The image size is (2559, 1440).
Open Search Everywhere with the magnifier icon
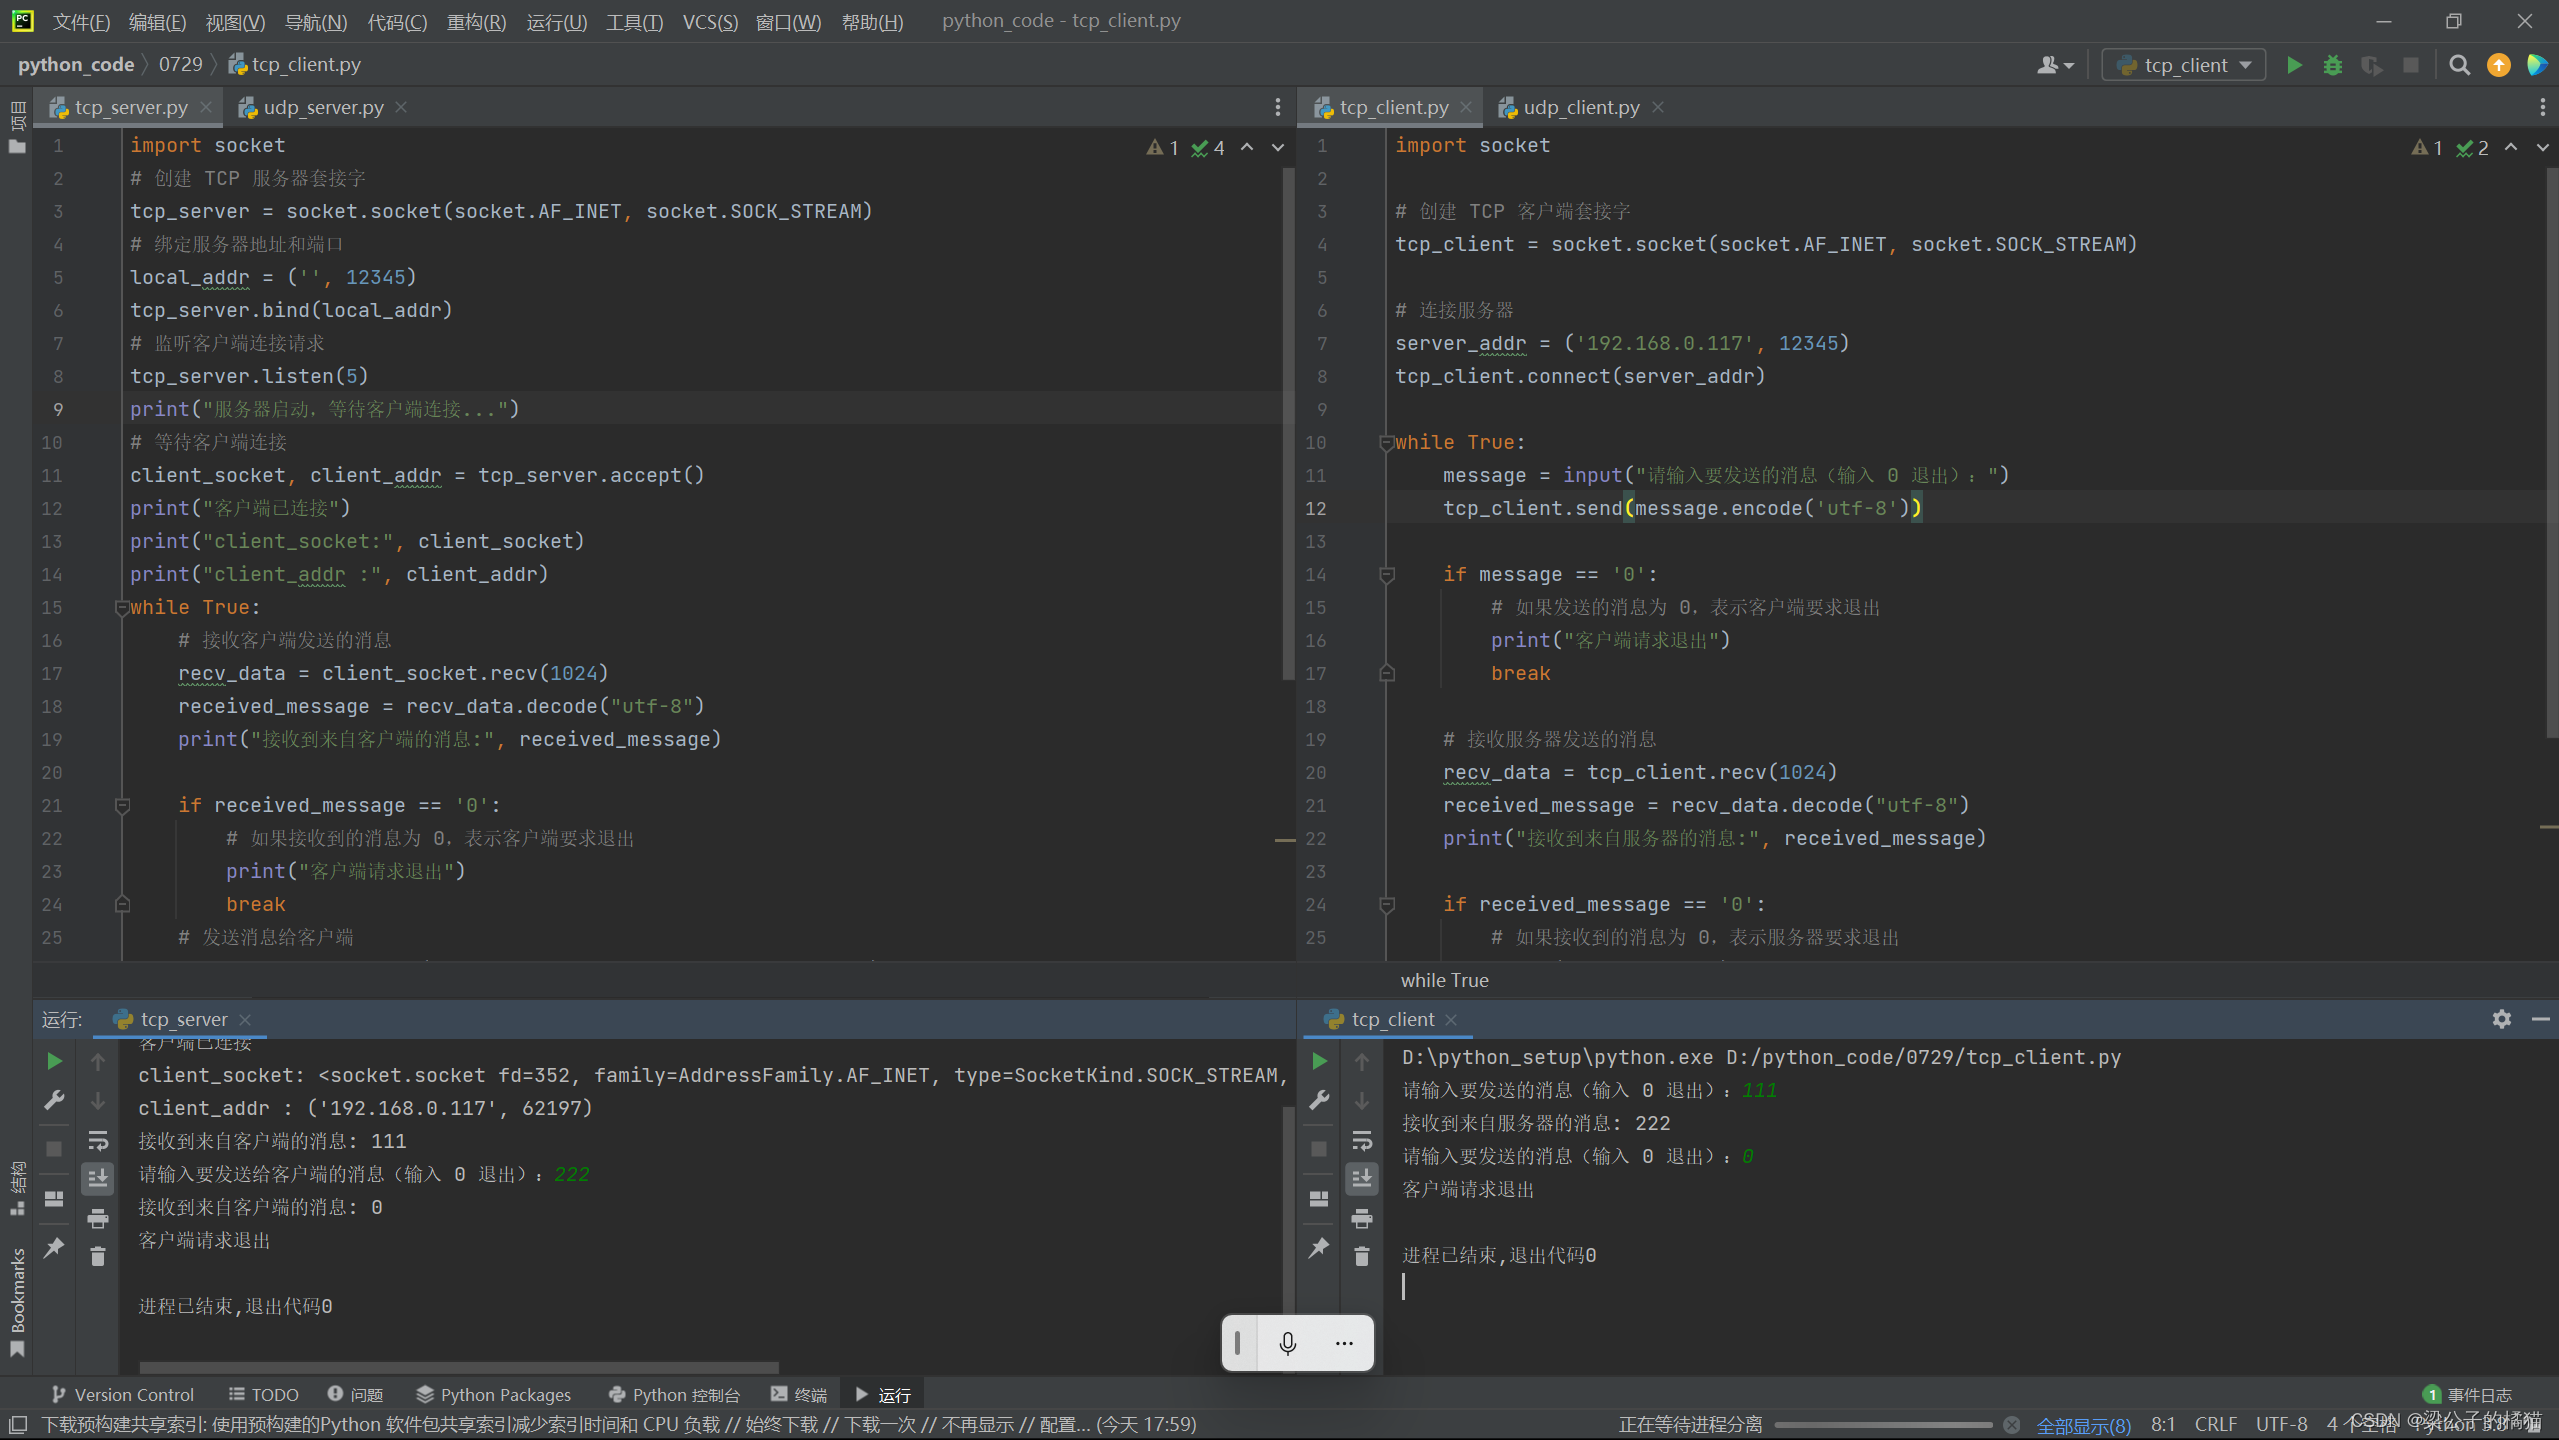tap(2459, 65)
